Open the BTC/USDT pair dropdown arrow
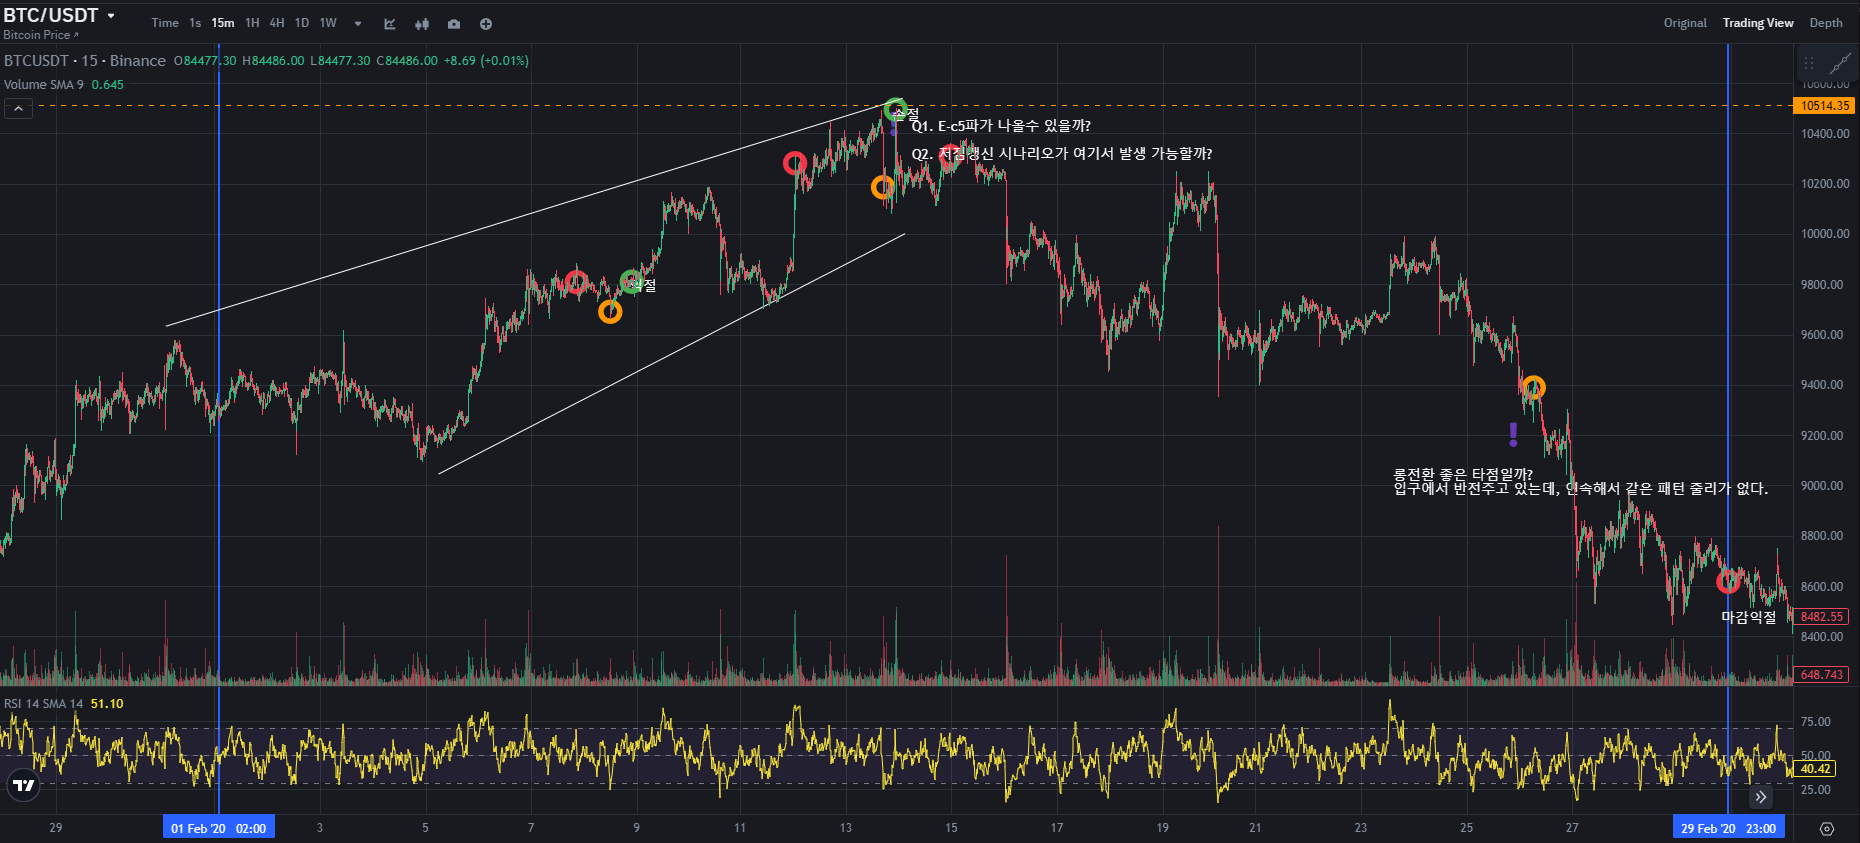The height and width of the screenshot is (843, 1860). tap(111, 16)
